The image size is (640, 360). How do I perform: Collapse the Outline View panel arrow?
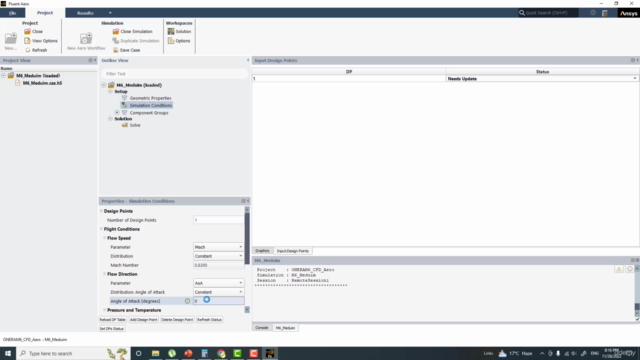pos(248,60)
